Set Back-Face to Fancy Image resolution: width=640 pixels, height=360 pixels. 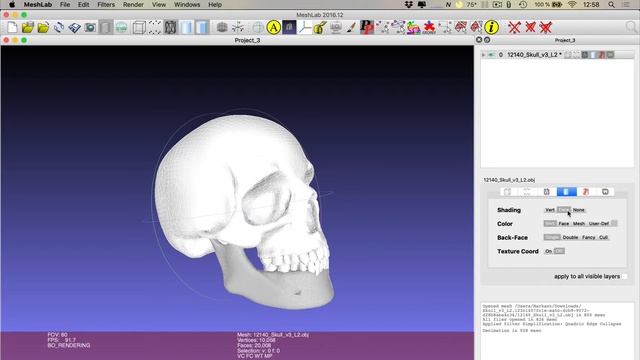click(x=589, y=238)
